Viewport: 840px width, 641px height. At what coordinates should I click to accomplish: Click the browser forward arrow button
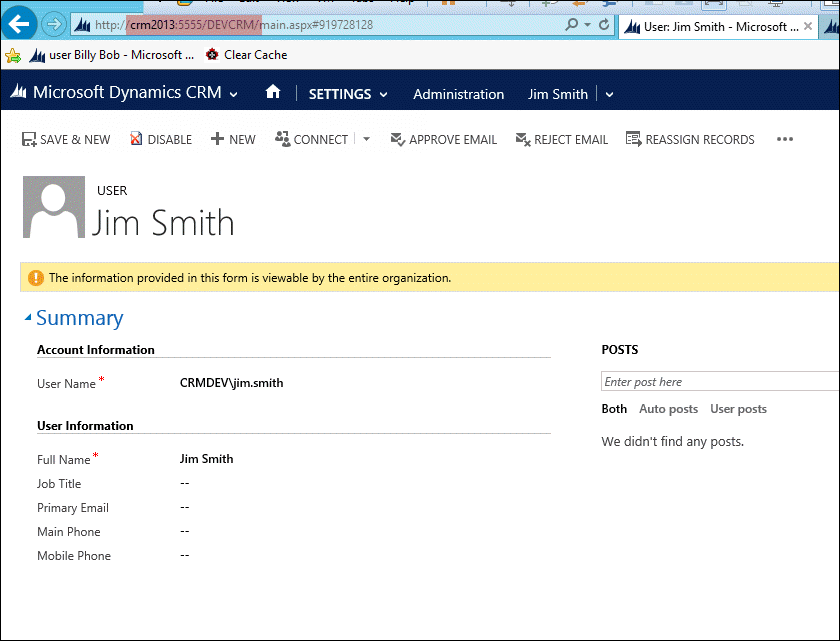pos(54,25)
